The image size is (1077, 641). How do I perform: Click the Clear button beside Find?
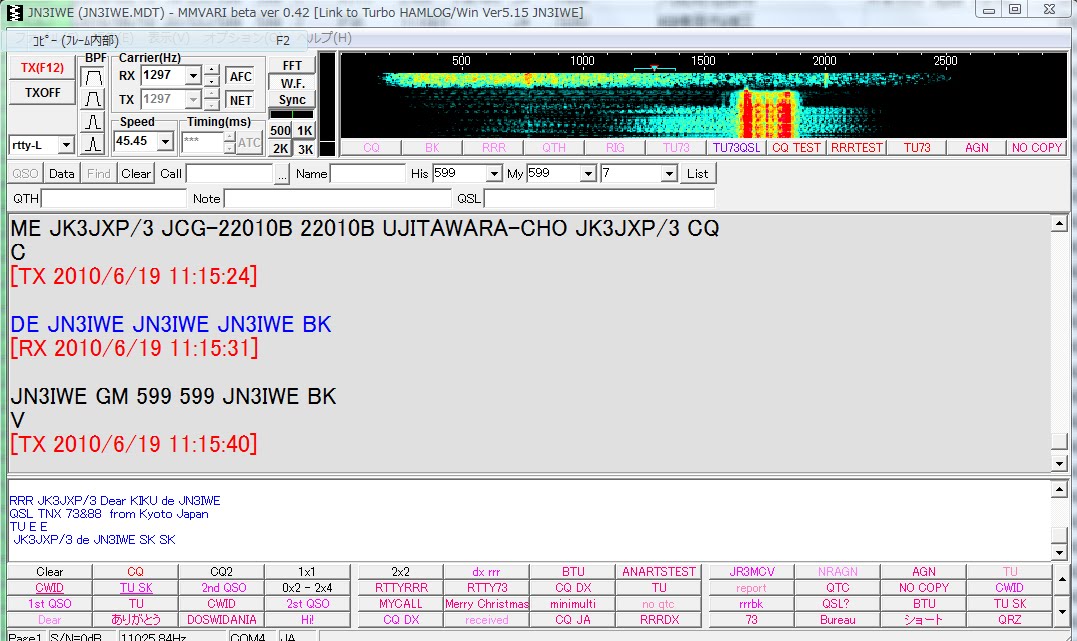pos(136,174)
